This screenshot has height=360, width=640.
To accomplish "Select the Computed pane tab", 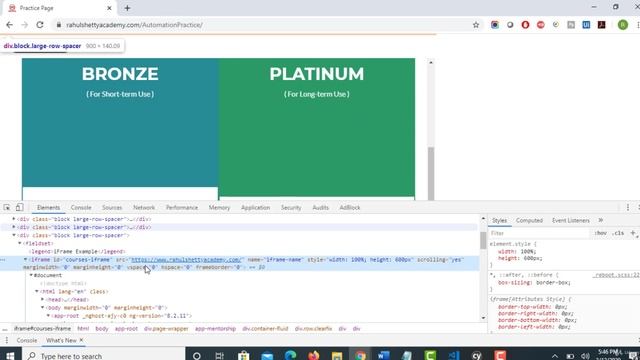I will [x=529, y=220].
